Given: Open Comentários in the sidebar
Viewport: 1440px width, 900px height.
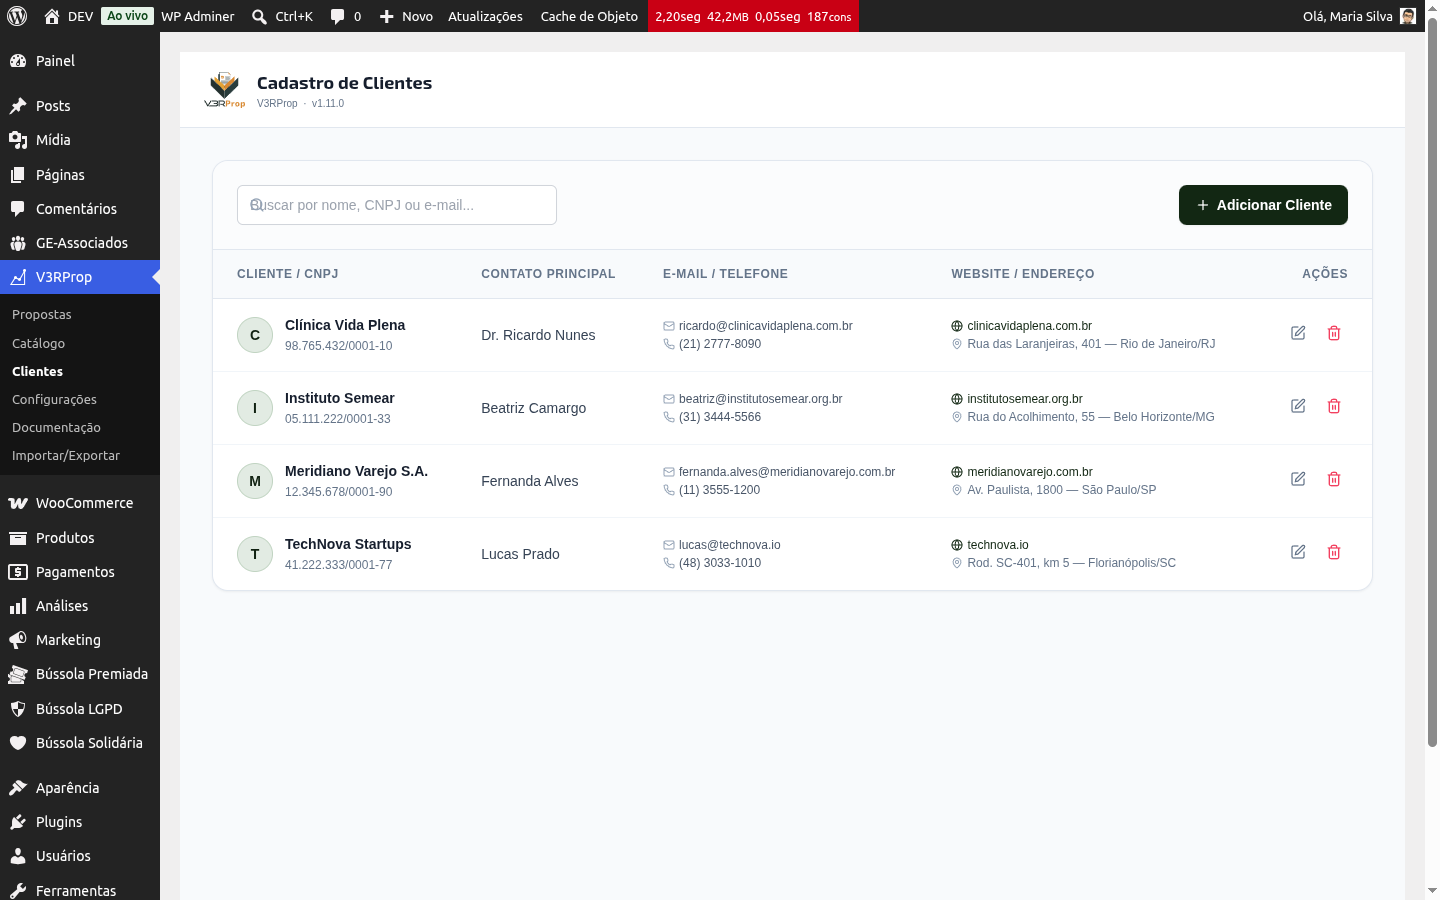Looking at the screenshot, I should point(80,209).
